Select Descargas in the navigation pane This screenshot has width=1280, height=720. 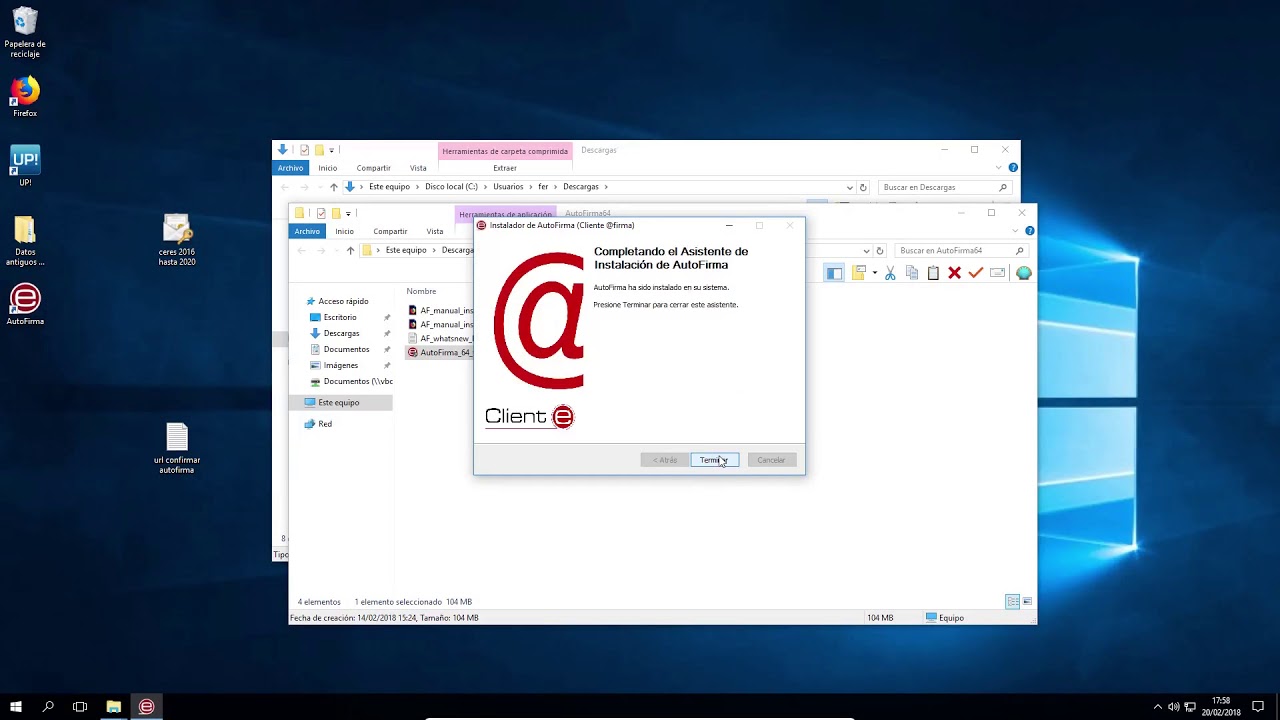point(341,333)
